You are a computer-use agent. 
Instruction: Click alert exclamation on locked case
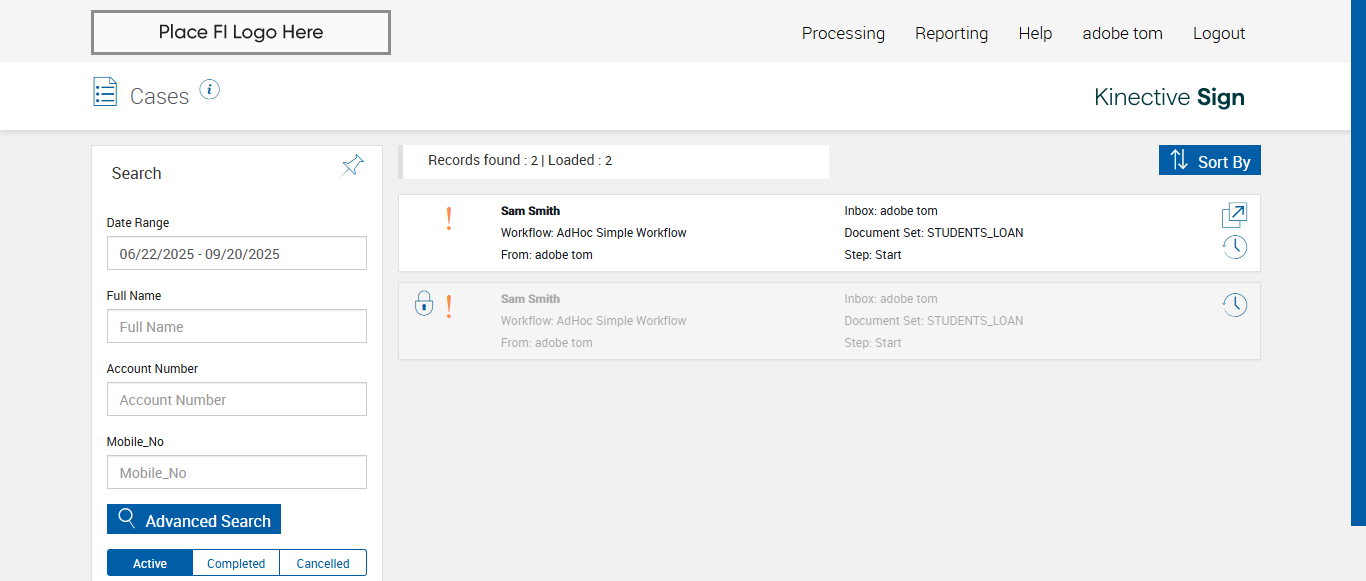(x=449, y=307)
